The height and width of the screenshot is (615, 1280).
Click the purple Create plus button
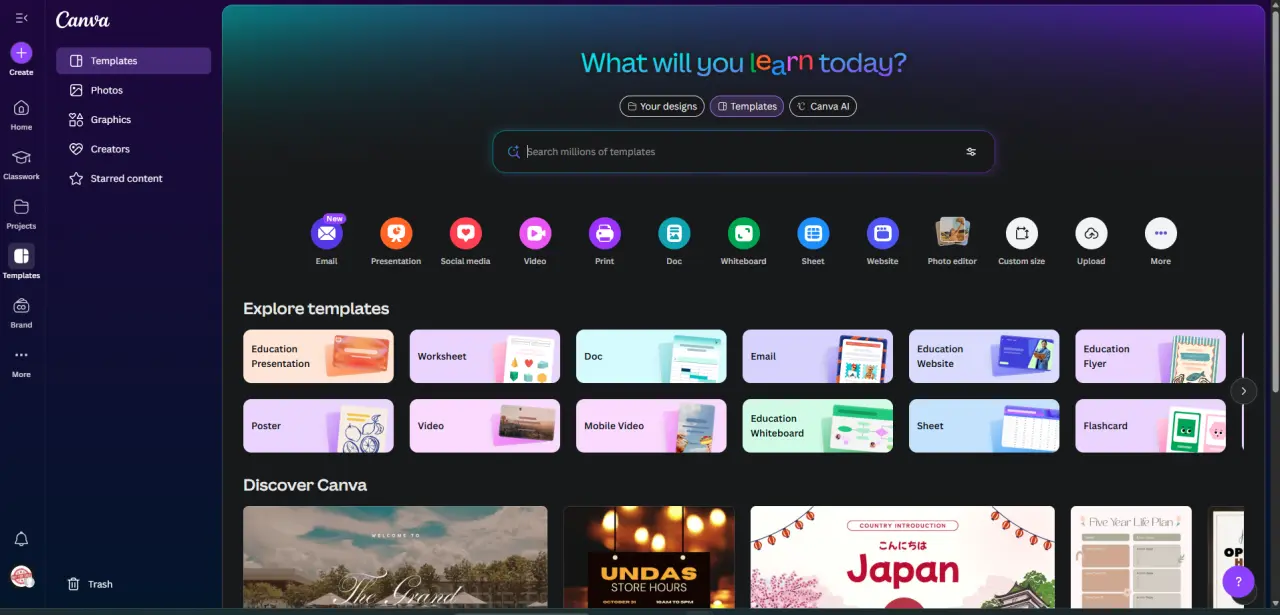[x=21, y=53]
